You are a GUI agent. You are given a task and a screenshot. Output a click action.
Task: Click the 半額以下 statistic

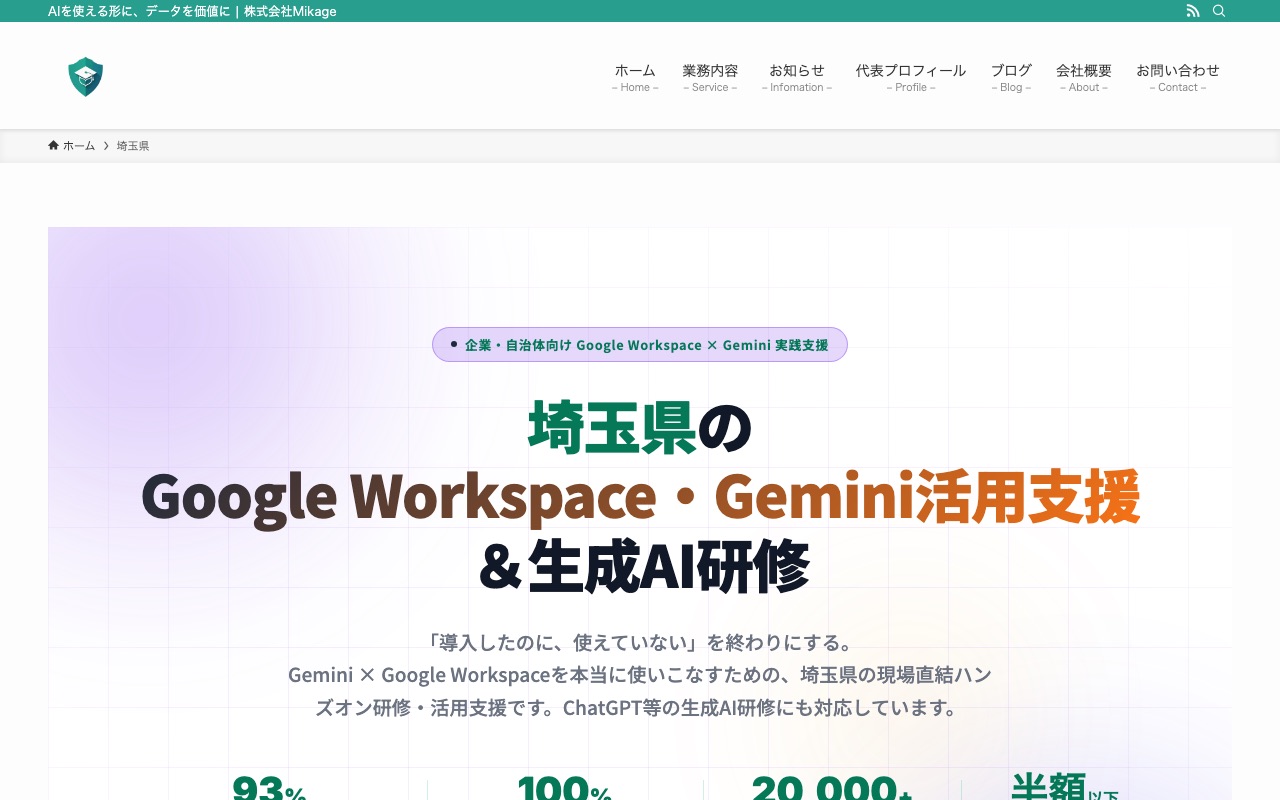click(x=1065, y=787)
